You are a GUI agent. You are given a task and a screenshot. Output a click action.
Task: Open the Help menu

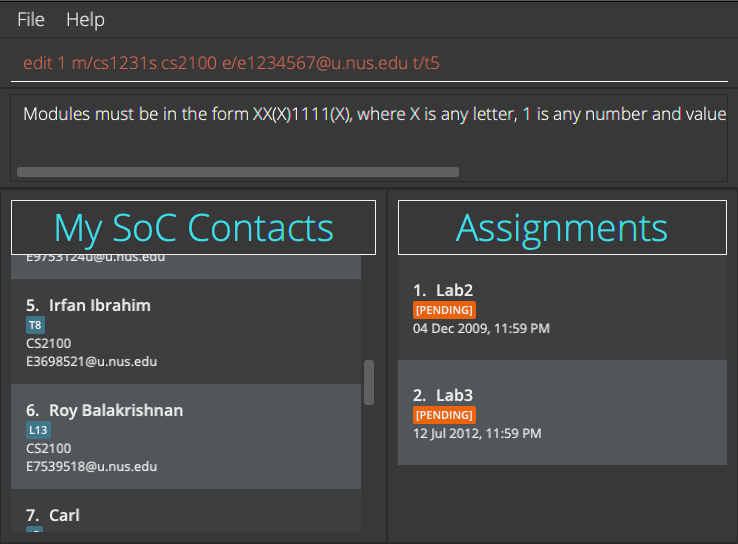tap(85, 20)
